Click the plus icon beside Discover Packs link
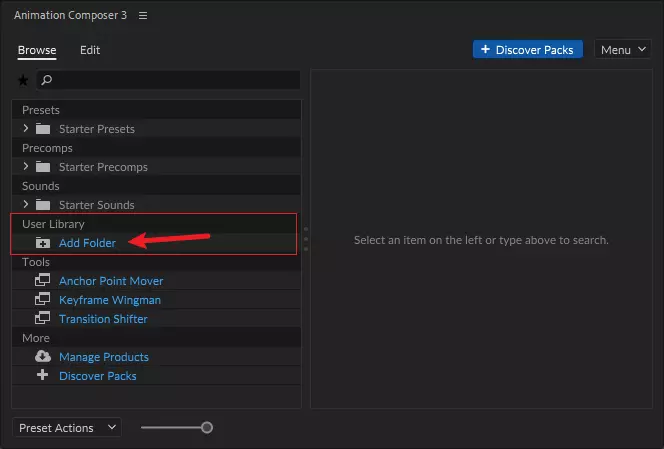 pos(42,375)
